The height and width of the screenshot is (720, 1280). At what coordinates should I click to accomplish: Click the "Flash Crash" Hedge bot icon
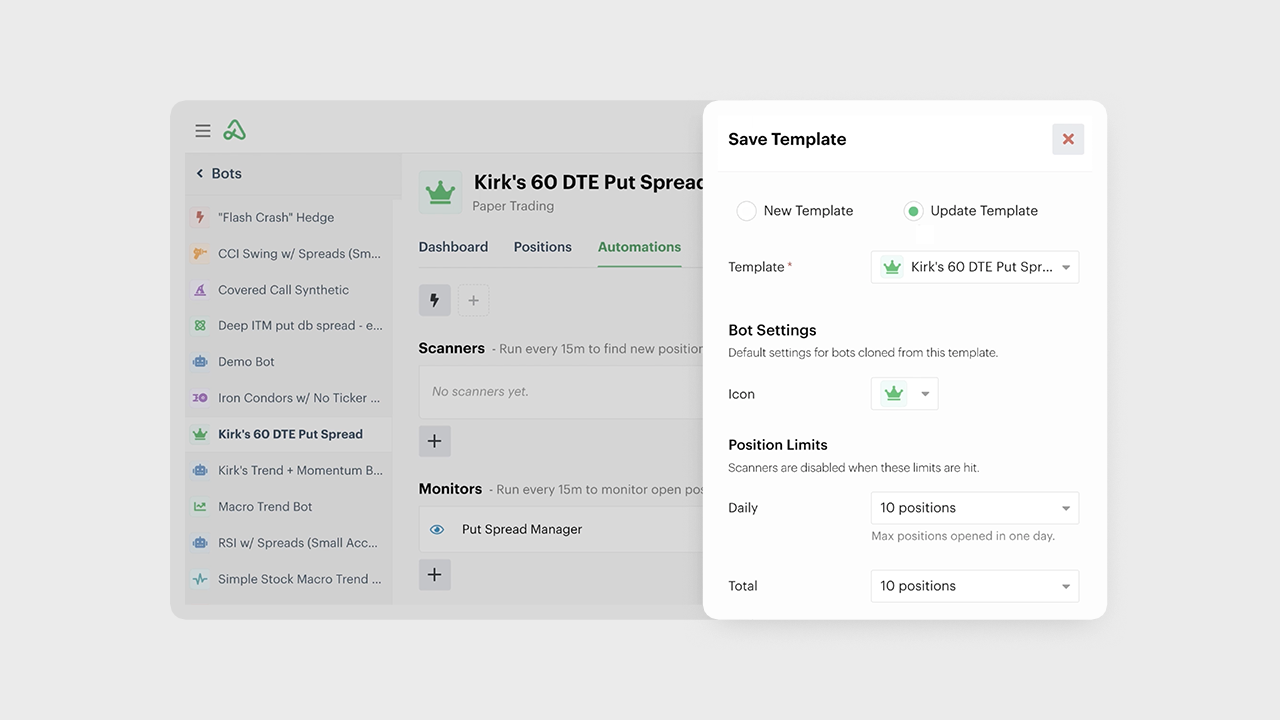tap(200, 217)
